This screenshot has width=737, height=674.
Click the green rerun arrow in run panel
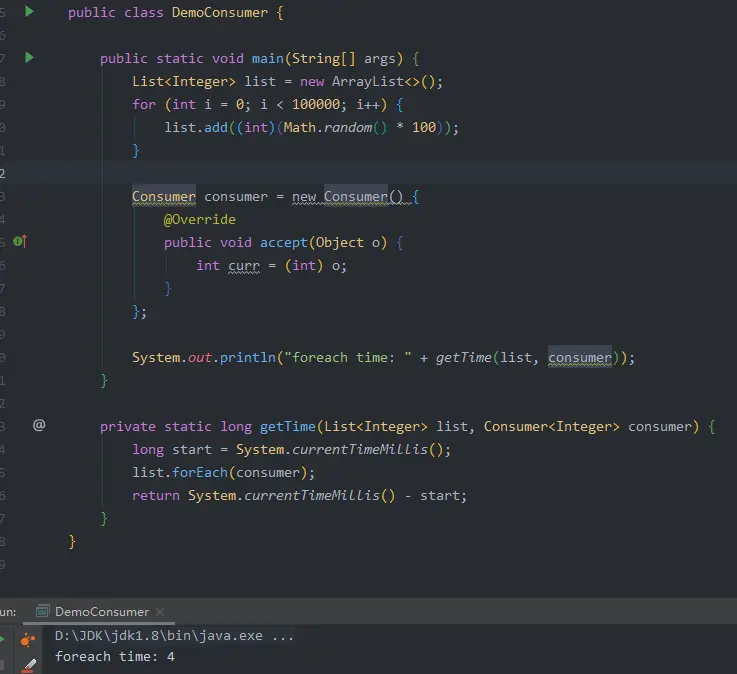pyautogui.click(x=2, y=639)
